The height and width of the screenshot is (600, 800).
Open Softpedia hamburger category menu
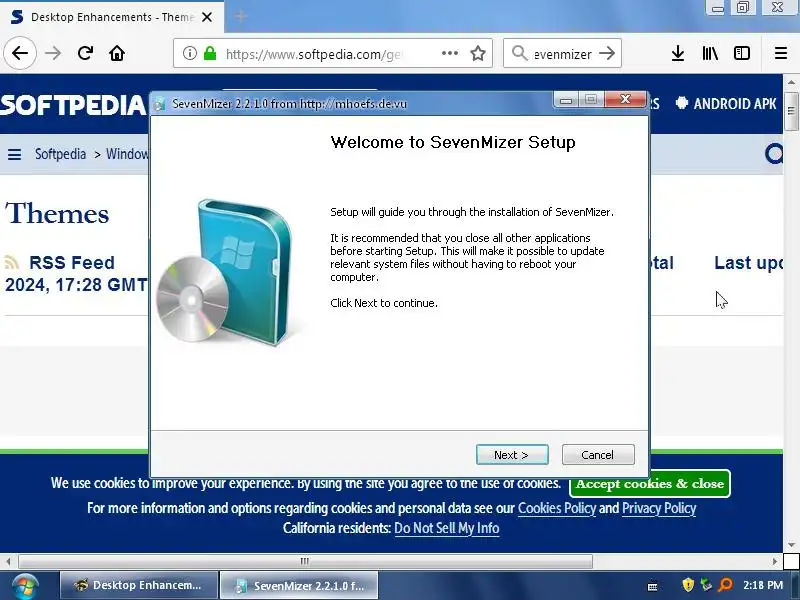[14, 154]
